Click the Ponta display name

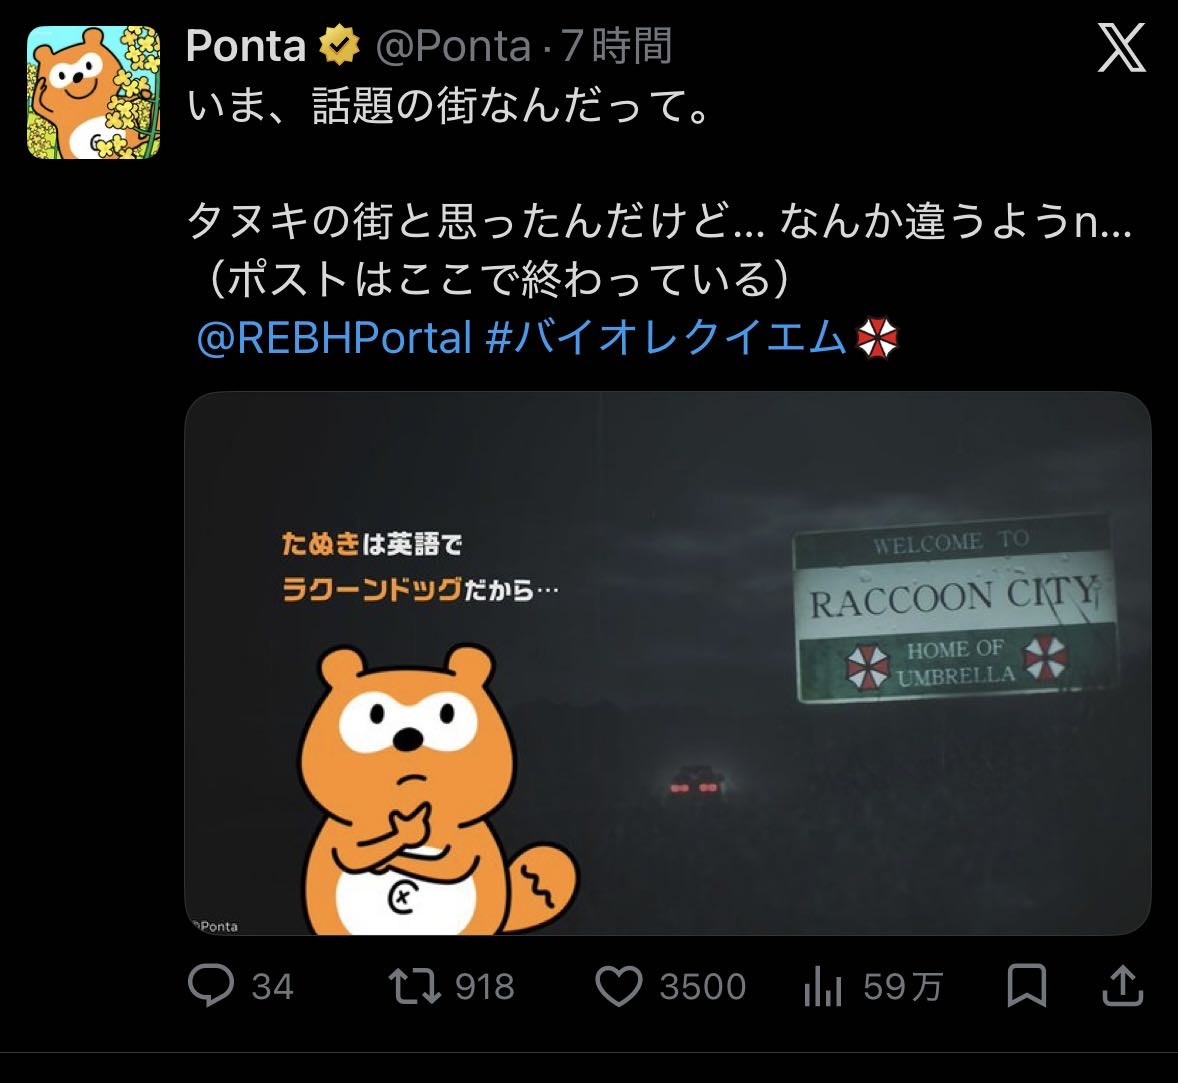(246, 46)
